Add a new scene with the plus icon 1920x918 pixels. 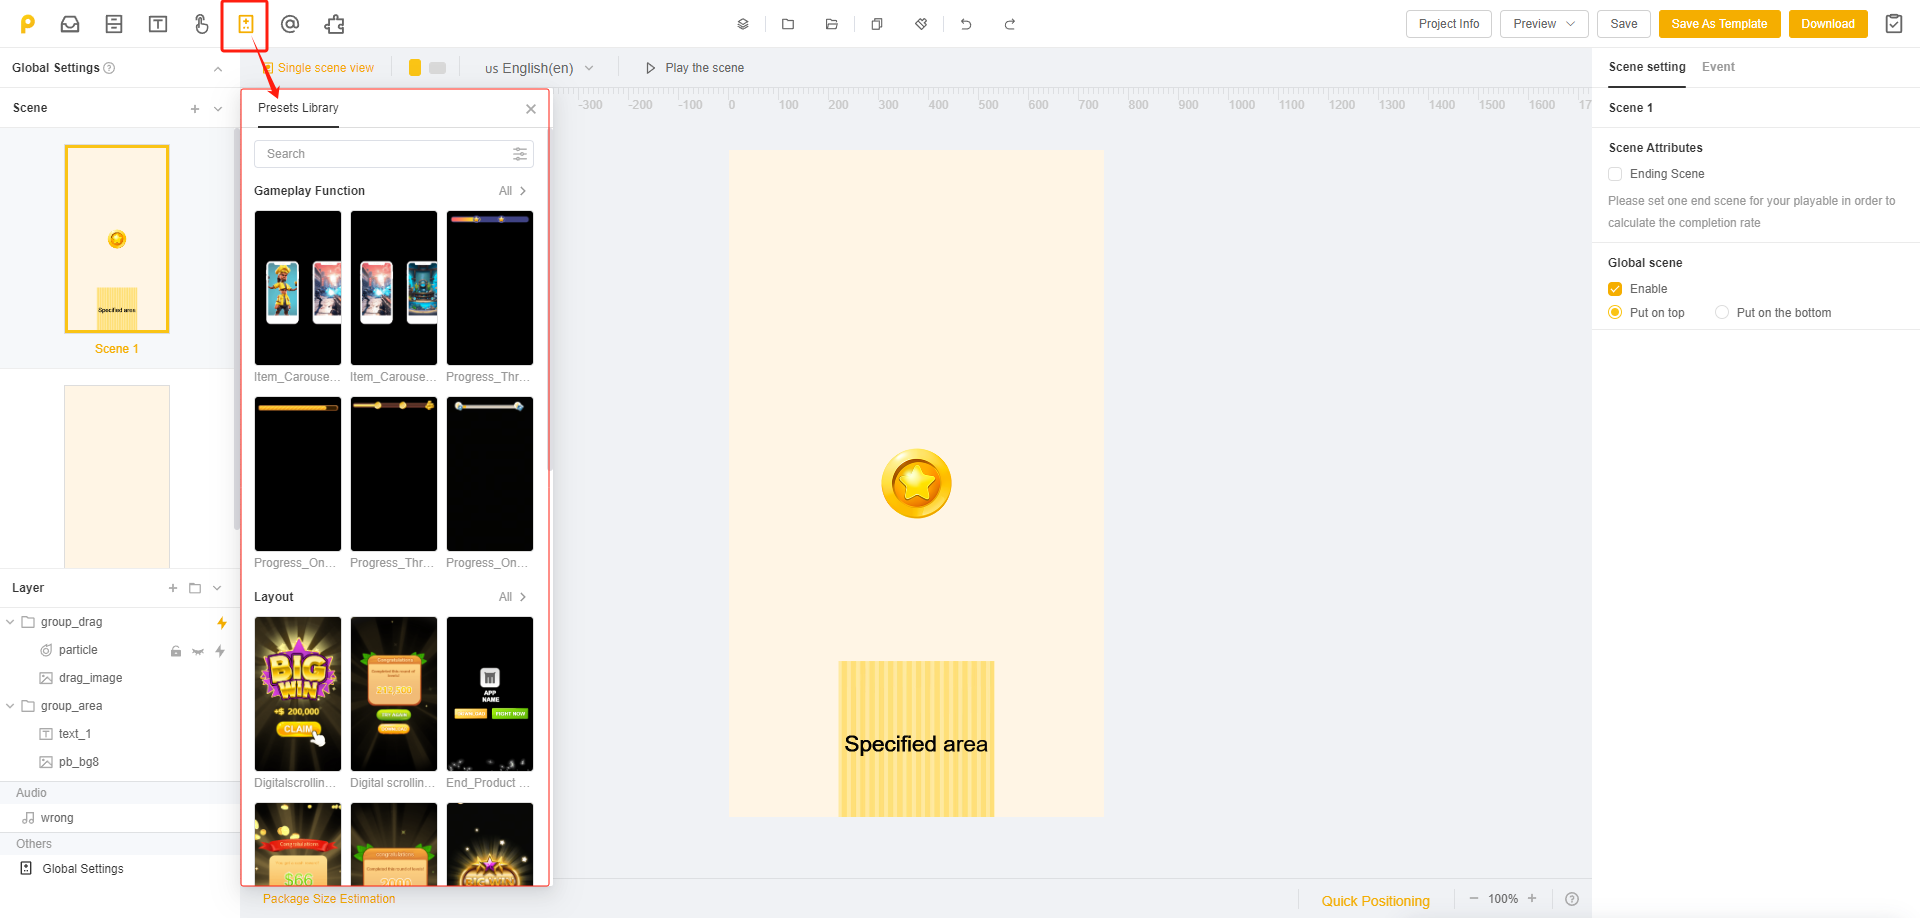pos(195,109)
